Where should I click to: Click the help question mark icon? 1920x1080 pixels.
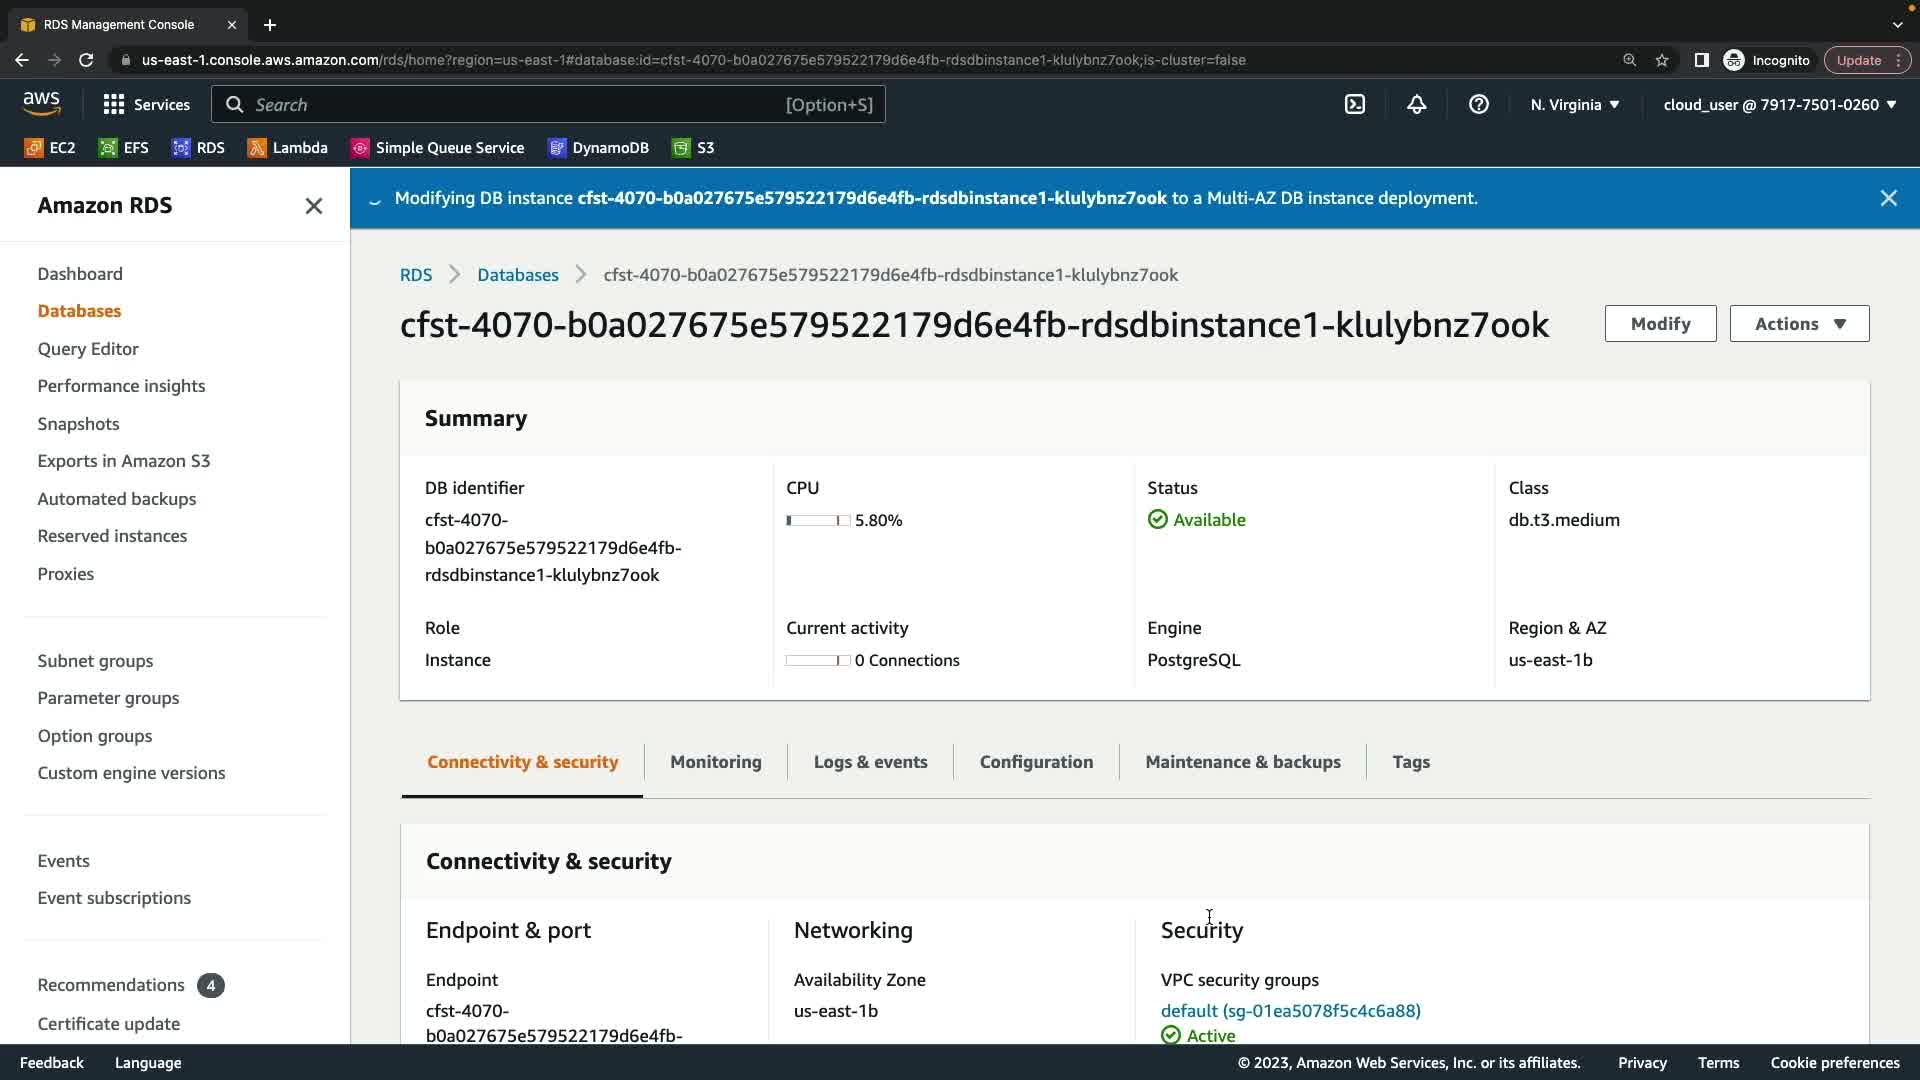click(x=1478, y=104)
